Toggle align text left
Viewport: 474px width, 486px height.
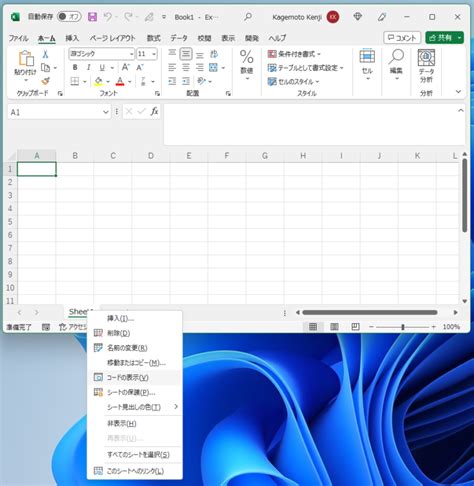[x=172, y=68]
